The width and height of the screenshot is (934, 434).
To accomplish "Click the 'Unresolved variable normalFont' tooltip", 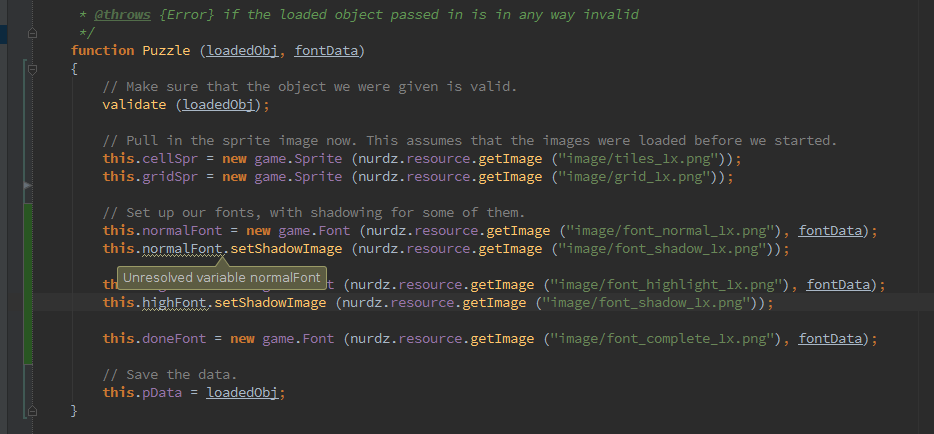I will click(222, 277).
